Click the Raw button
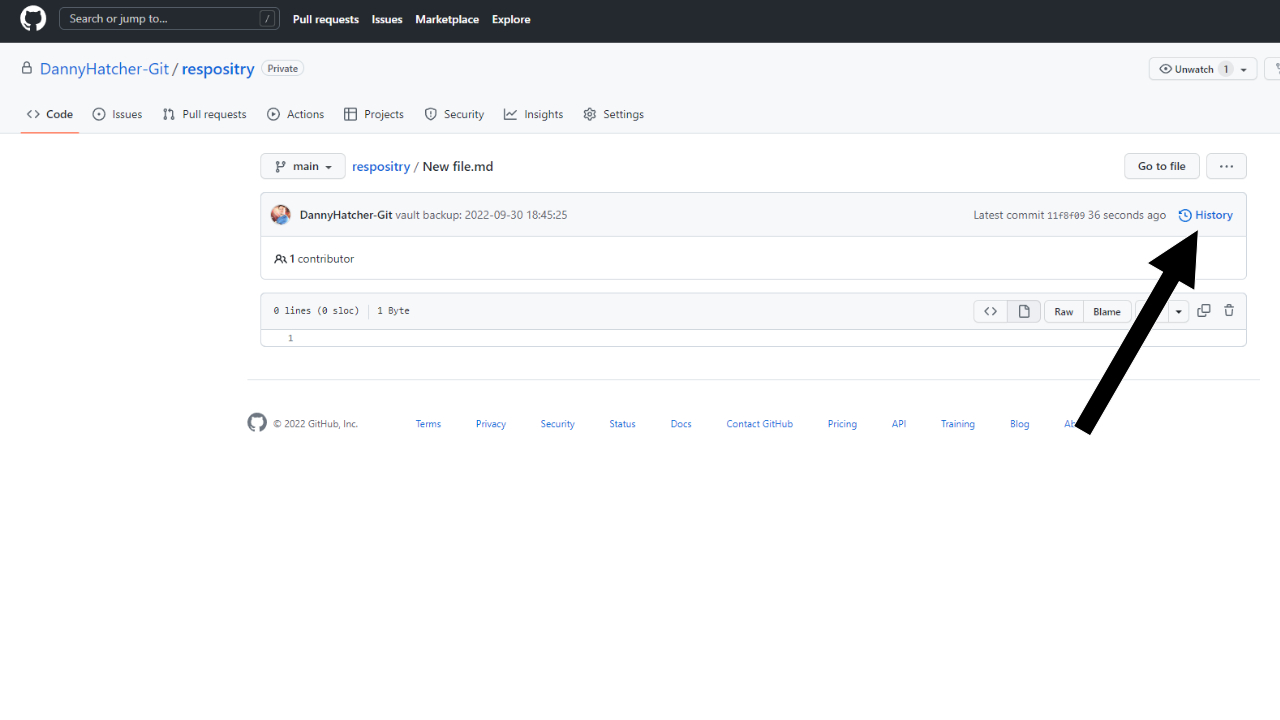The width and height of the screenshot is (1280, 720). [x=1063, y=311]
